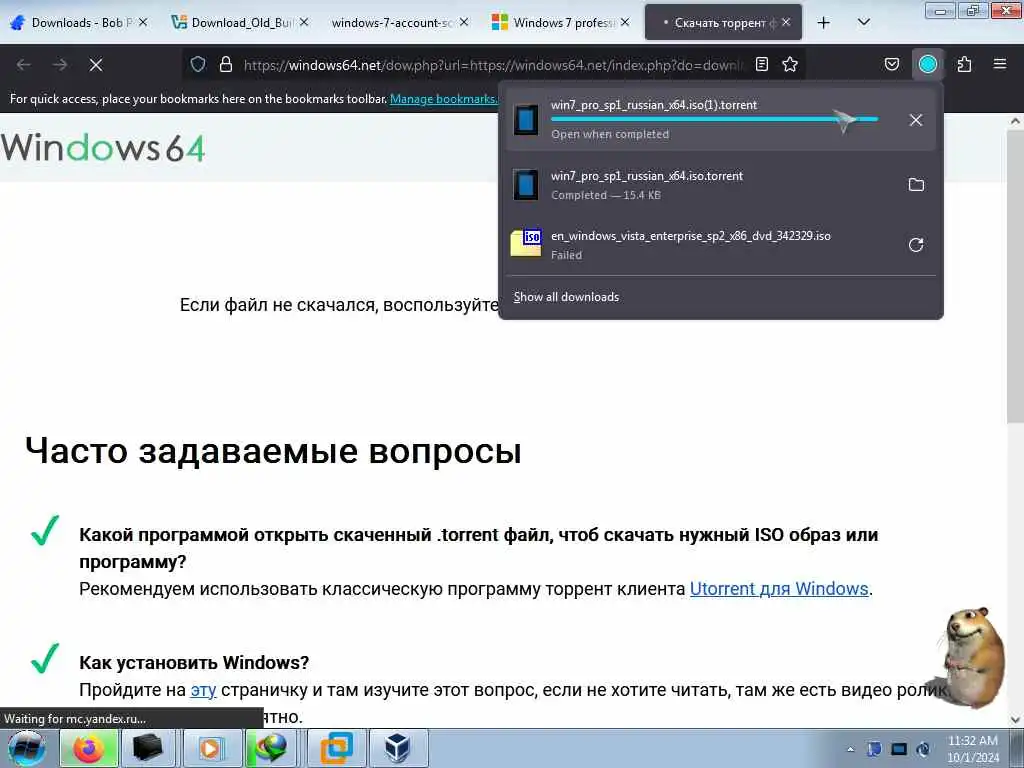Close the Download_Old_Bui tab
The image size is (1024, 768).
pos(304,22)
